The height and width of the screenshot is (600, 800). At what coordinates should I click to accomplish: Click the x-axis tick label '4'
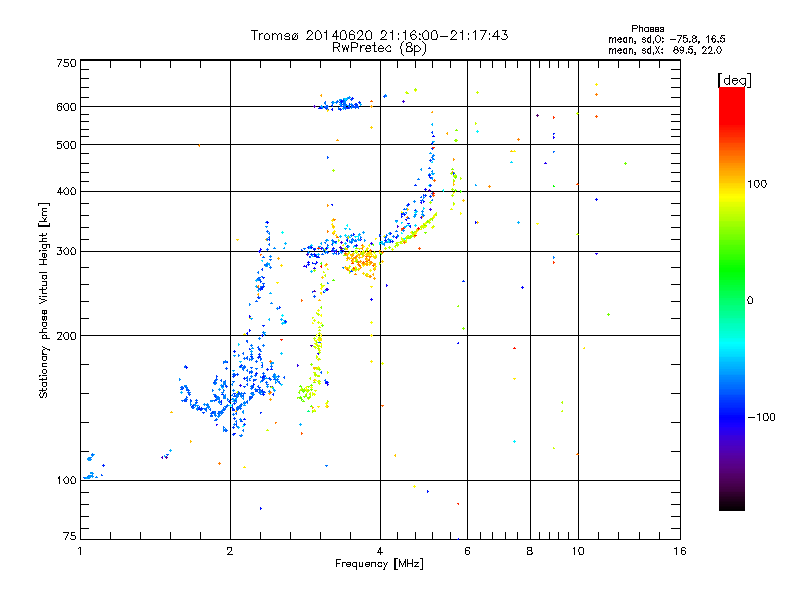pyautogui.click(x=380, y=551)
